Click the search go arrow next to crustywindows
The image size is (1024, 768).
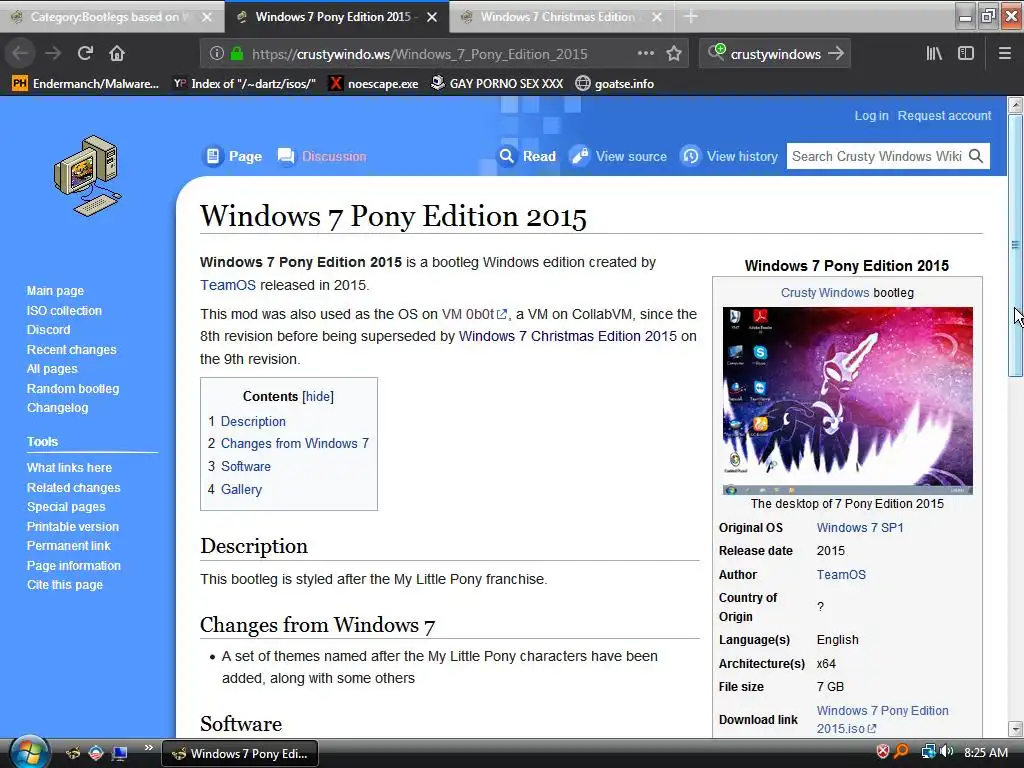[836, 54]
